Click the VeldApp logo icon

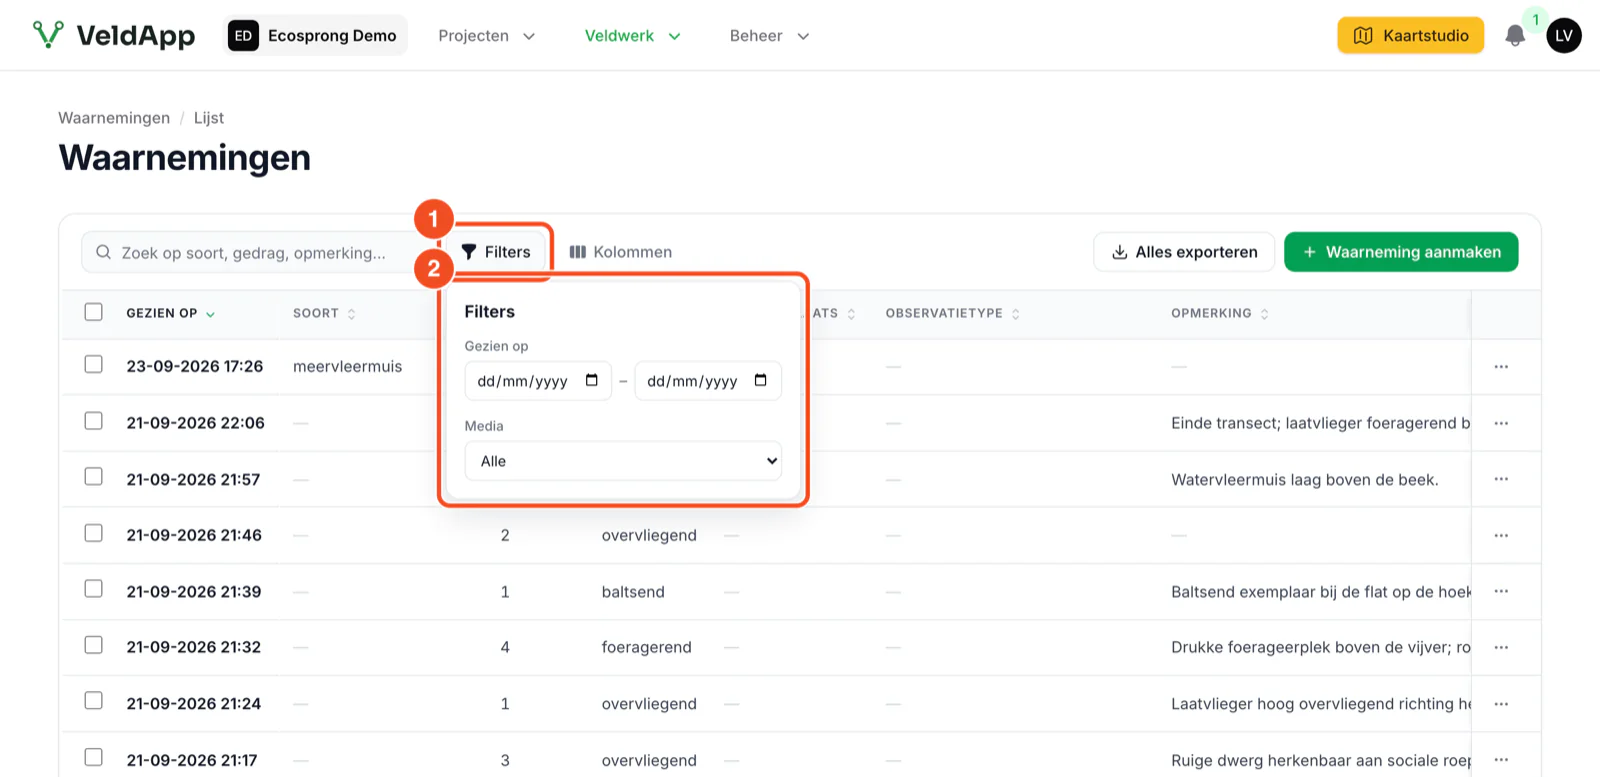(48, 35)
